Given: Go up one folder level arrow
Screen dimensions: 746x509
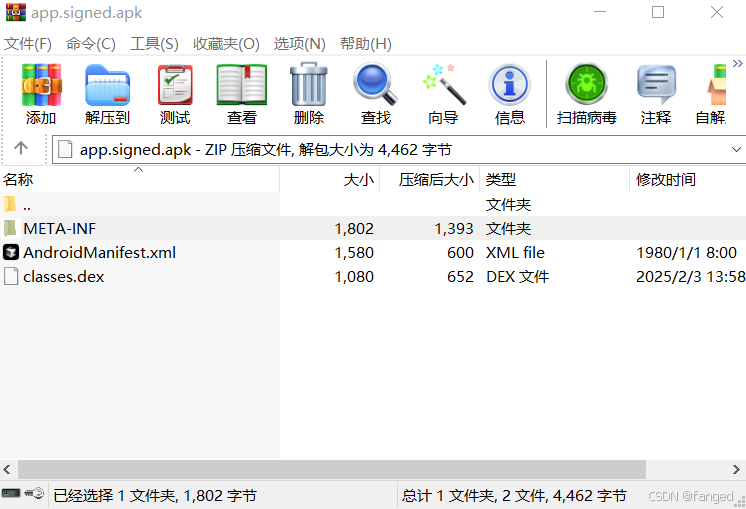Looking at the screenshot, I should 21,148.
